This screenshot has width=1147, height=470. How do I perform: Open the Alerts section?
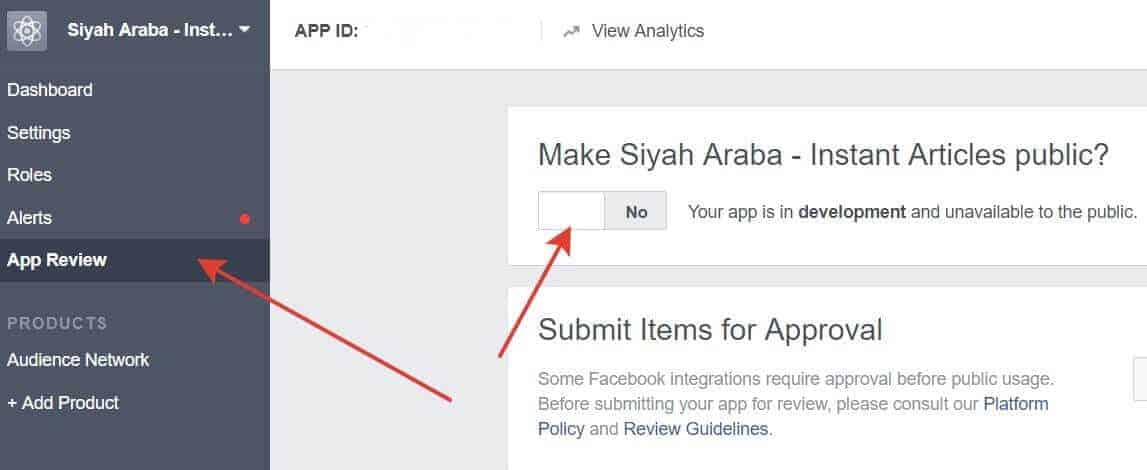click(x=29, y=218)
